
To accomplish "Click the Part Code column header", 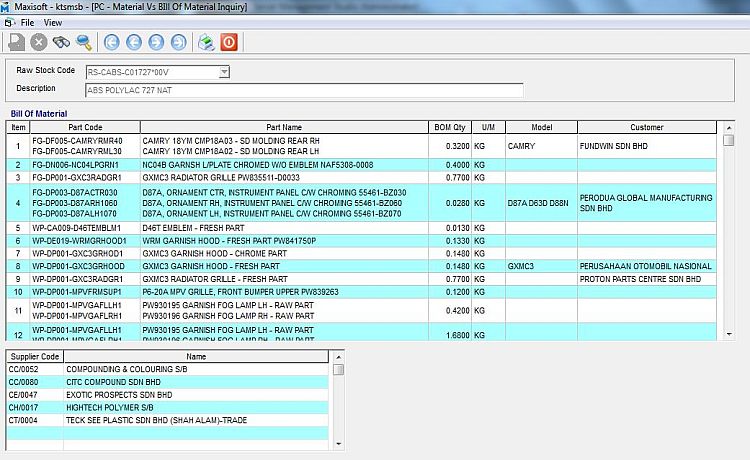I will pos(85,127).
